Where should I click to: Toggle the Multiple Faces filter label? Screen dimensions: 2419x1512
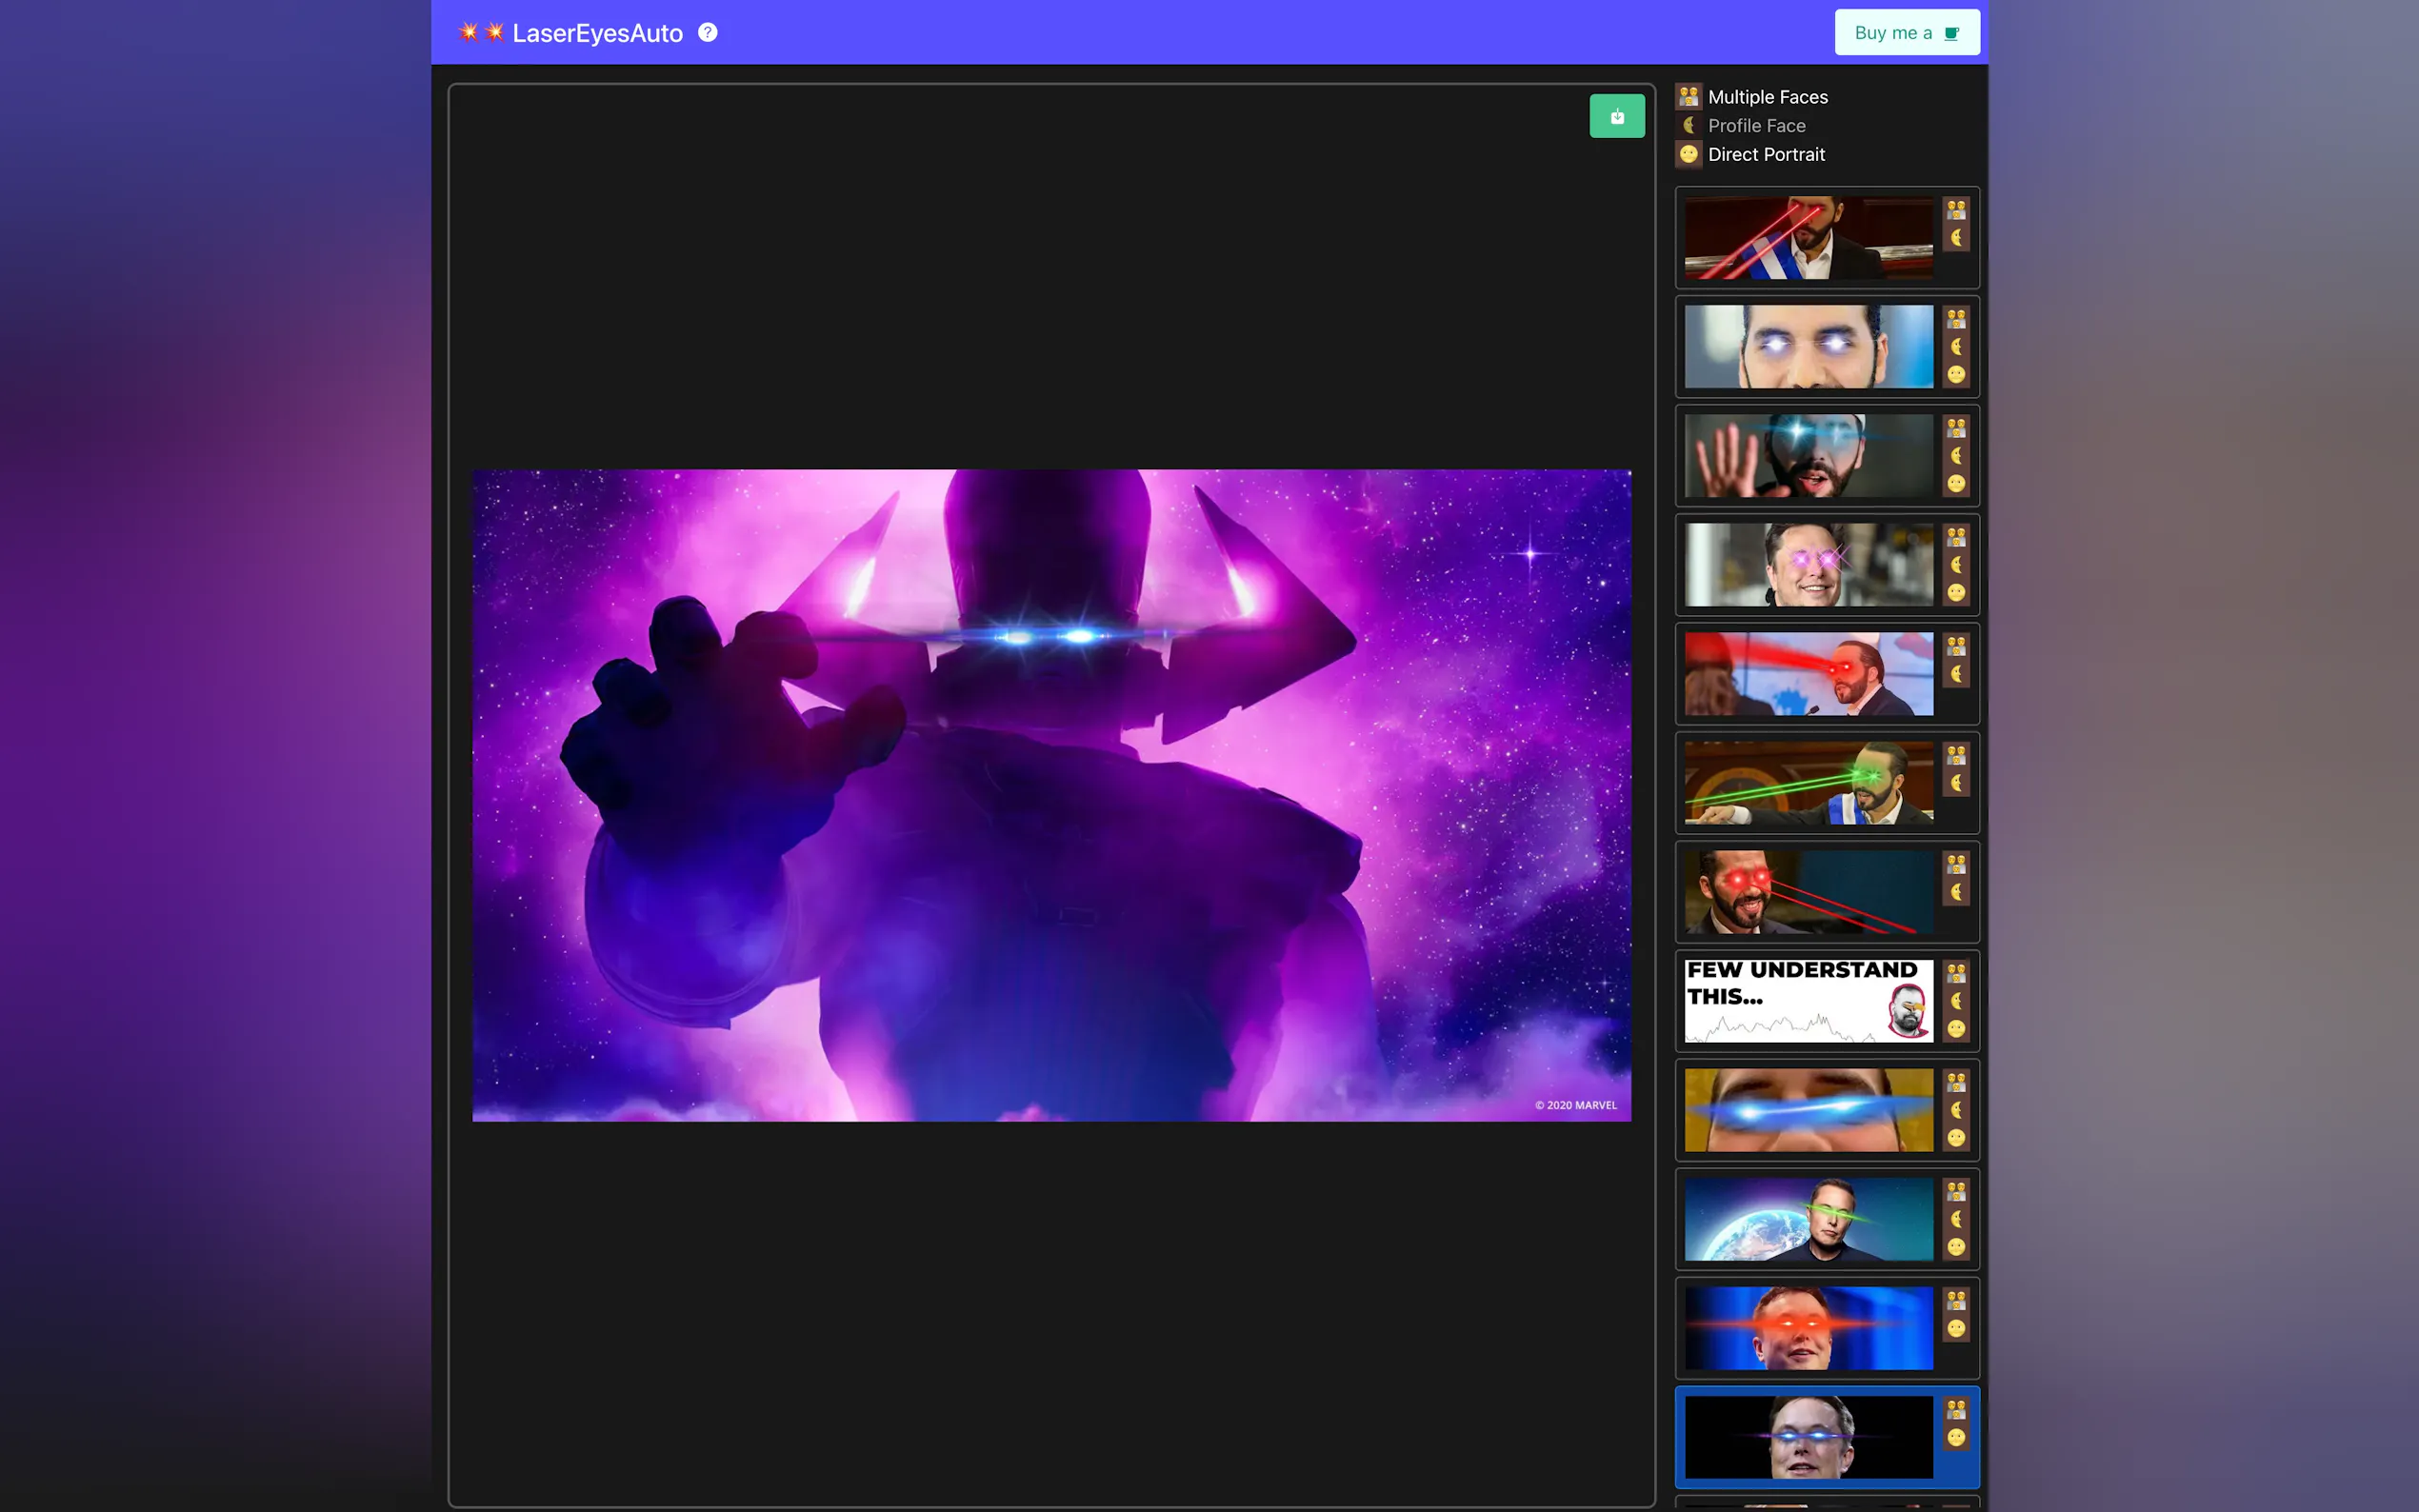(x=1767, y=97)
